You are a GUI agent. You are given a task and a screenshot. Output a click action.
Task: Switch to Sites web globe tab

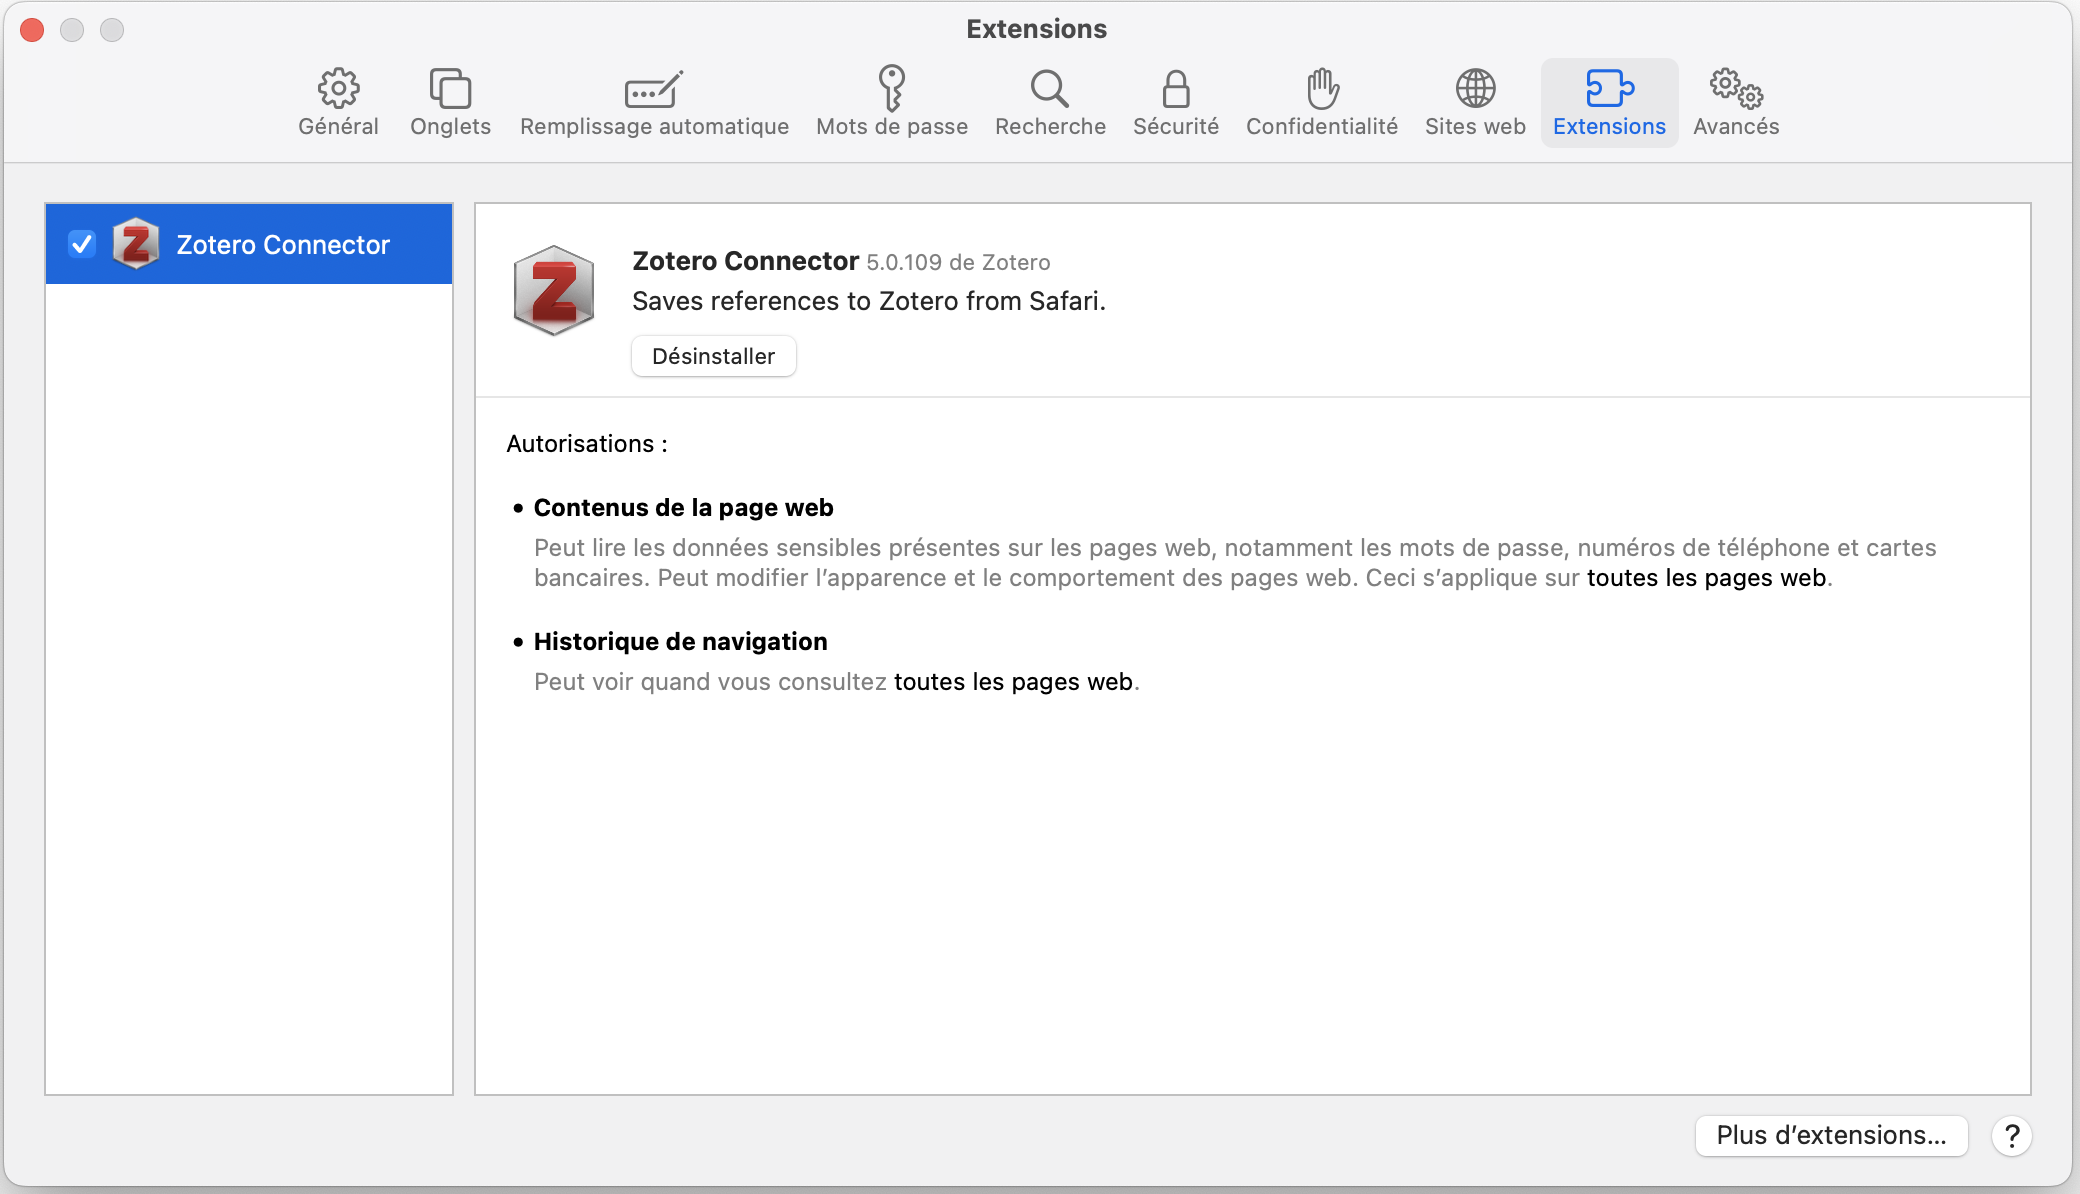(x=1475, y=102)
